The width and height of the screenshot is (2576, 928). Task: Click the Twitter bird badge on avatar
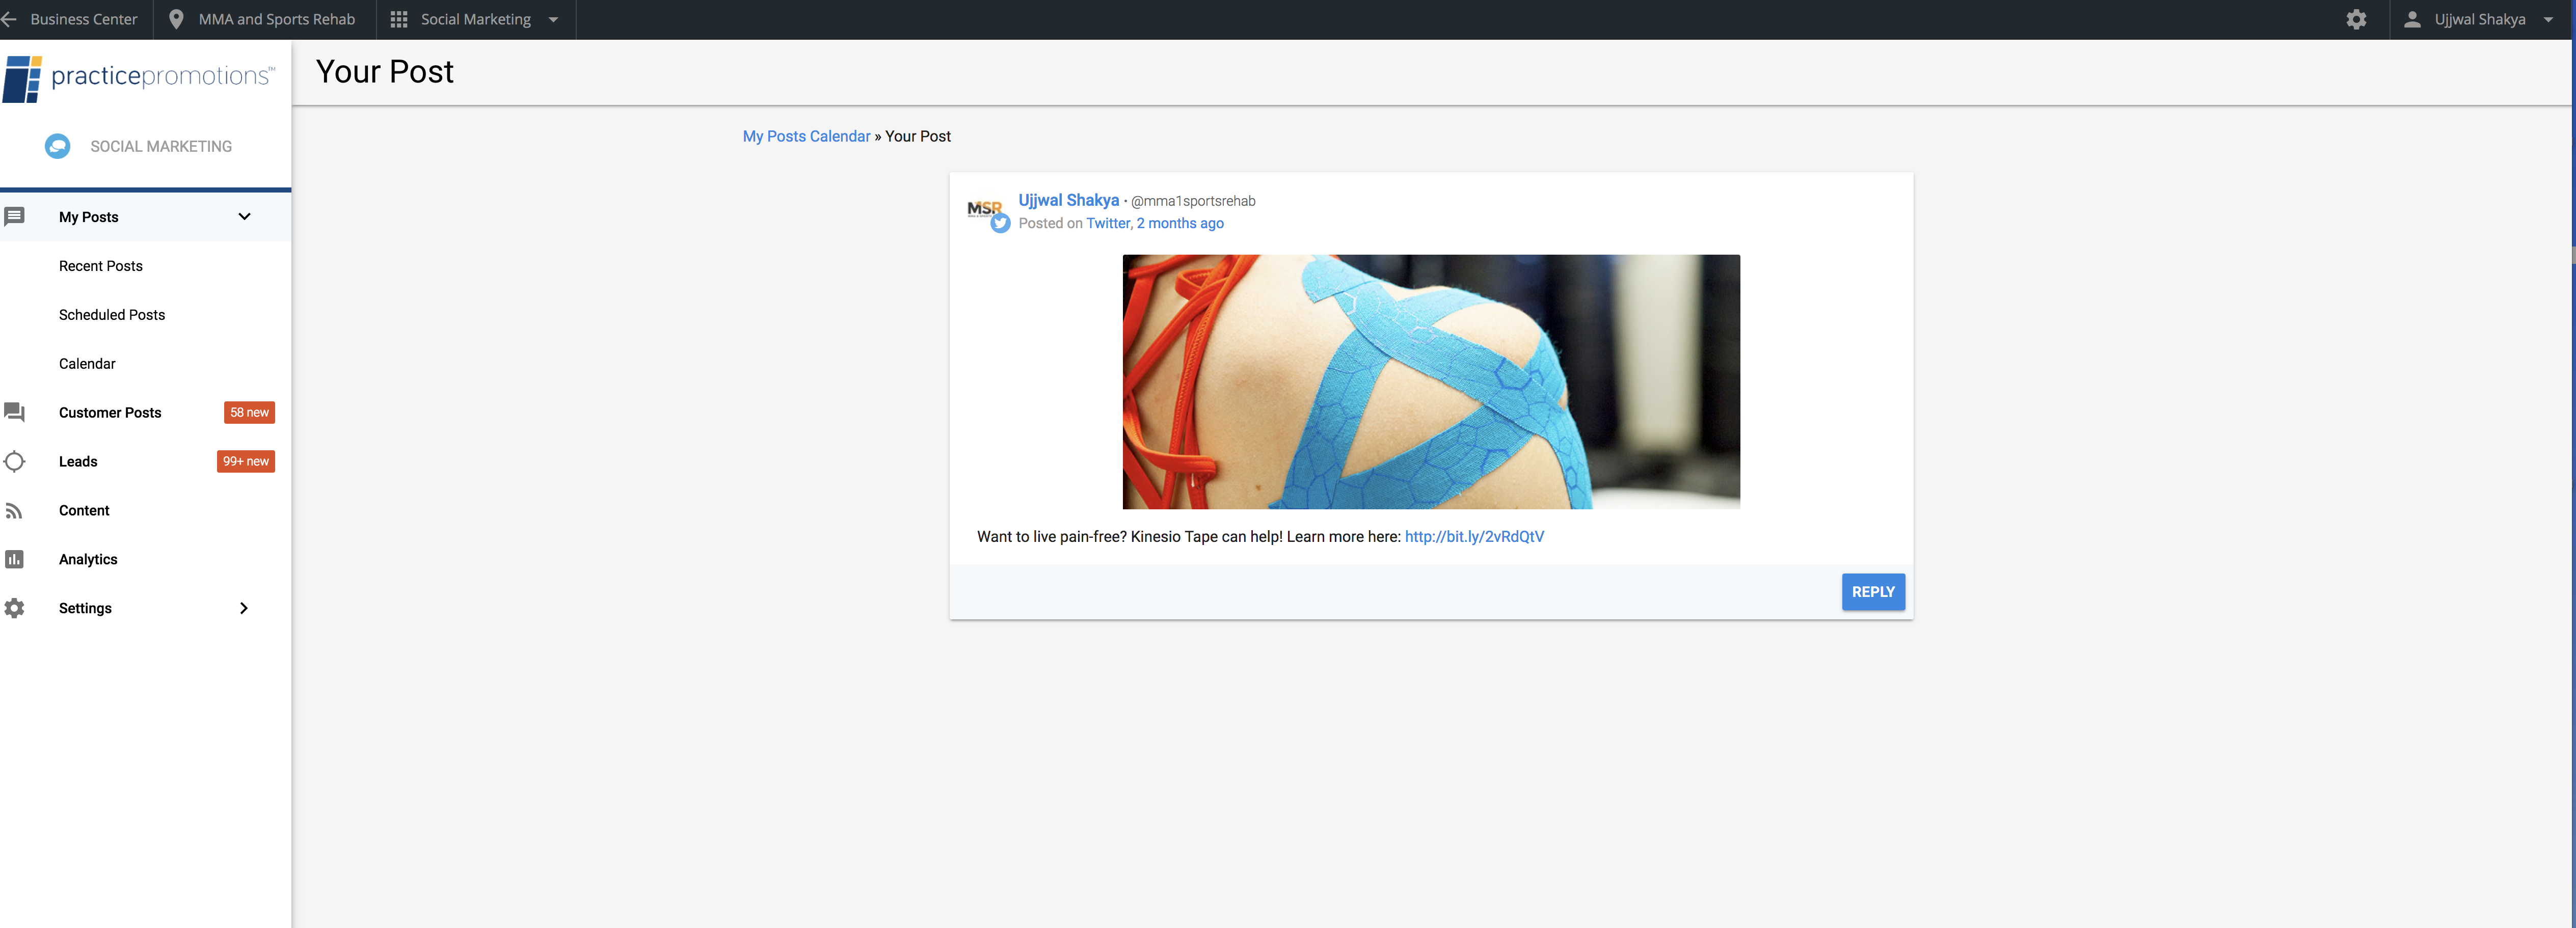1000,224
